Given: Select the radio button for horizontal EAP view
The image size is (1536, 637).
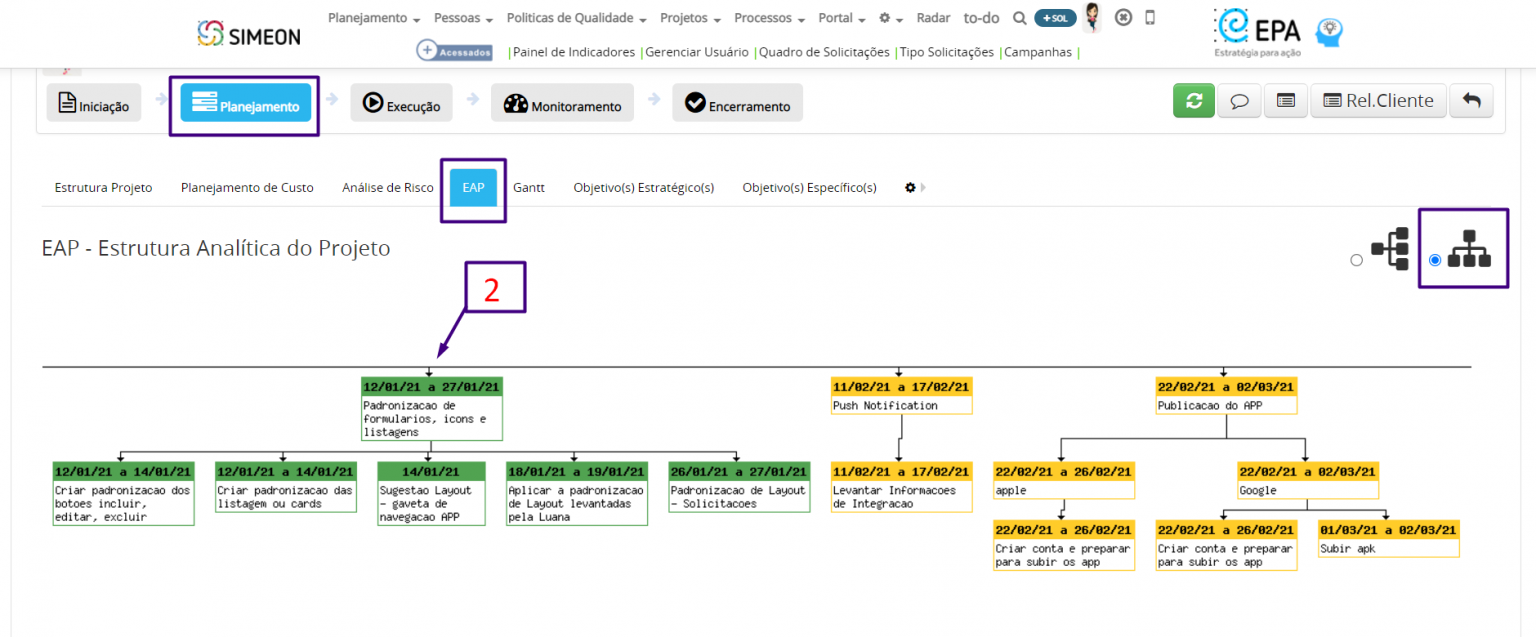Looking at the screenshot, I should click(1357, 260).
